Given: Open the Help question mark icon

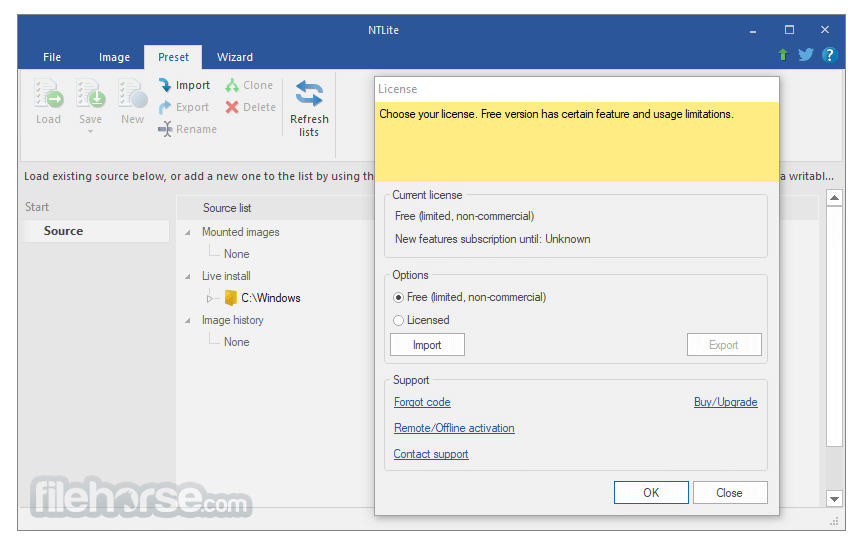Looking at the screenshot, I should pos(829,54).
